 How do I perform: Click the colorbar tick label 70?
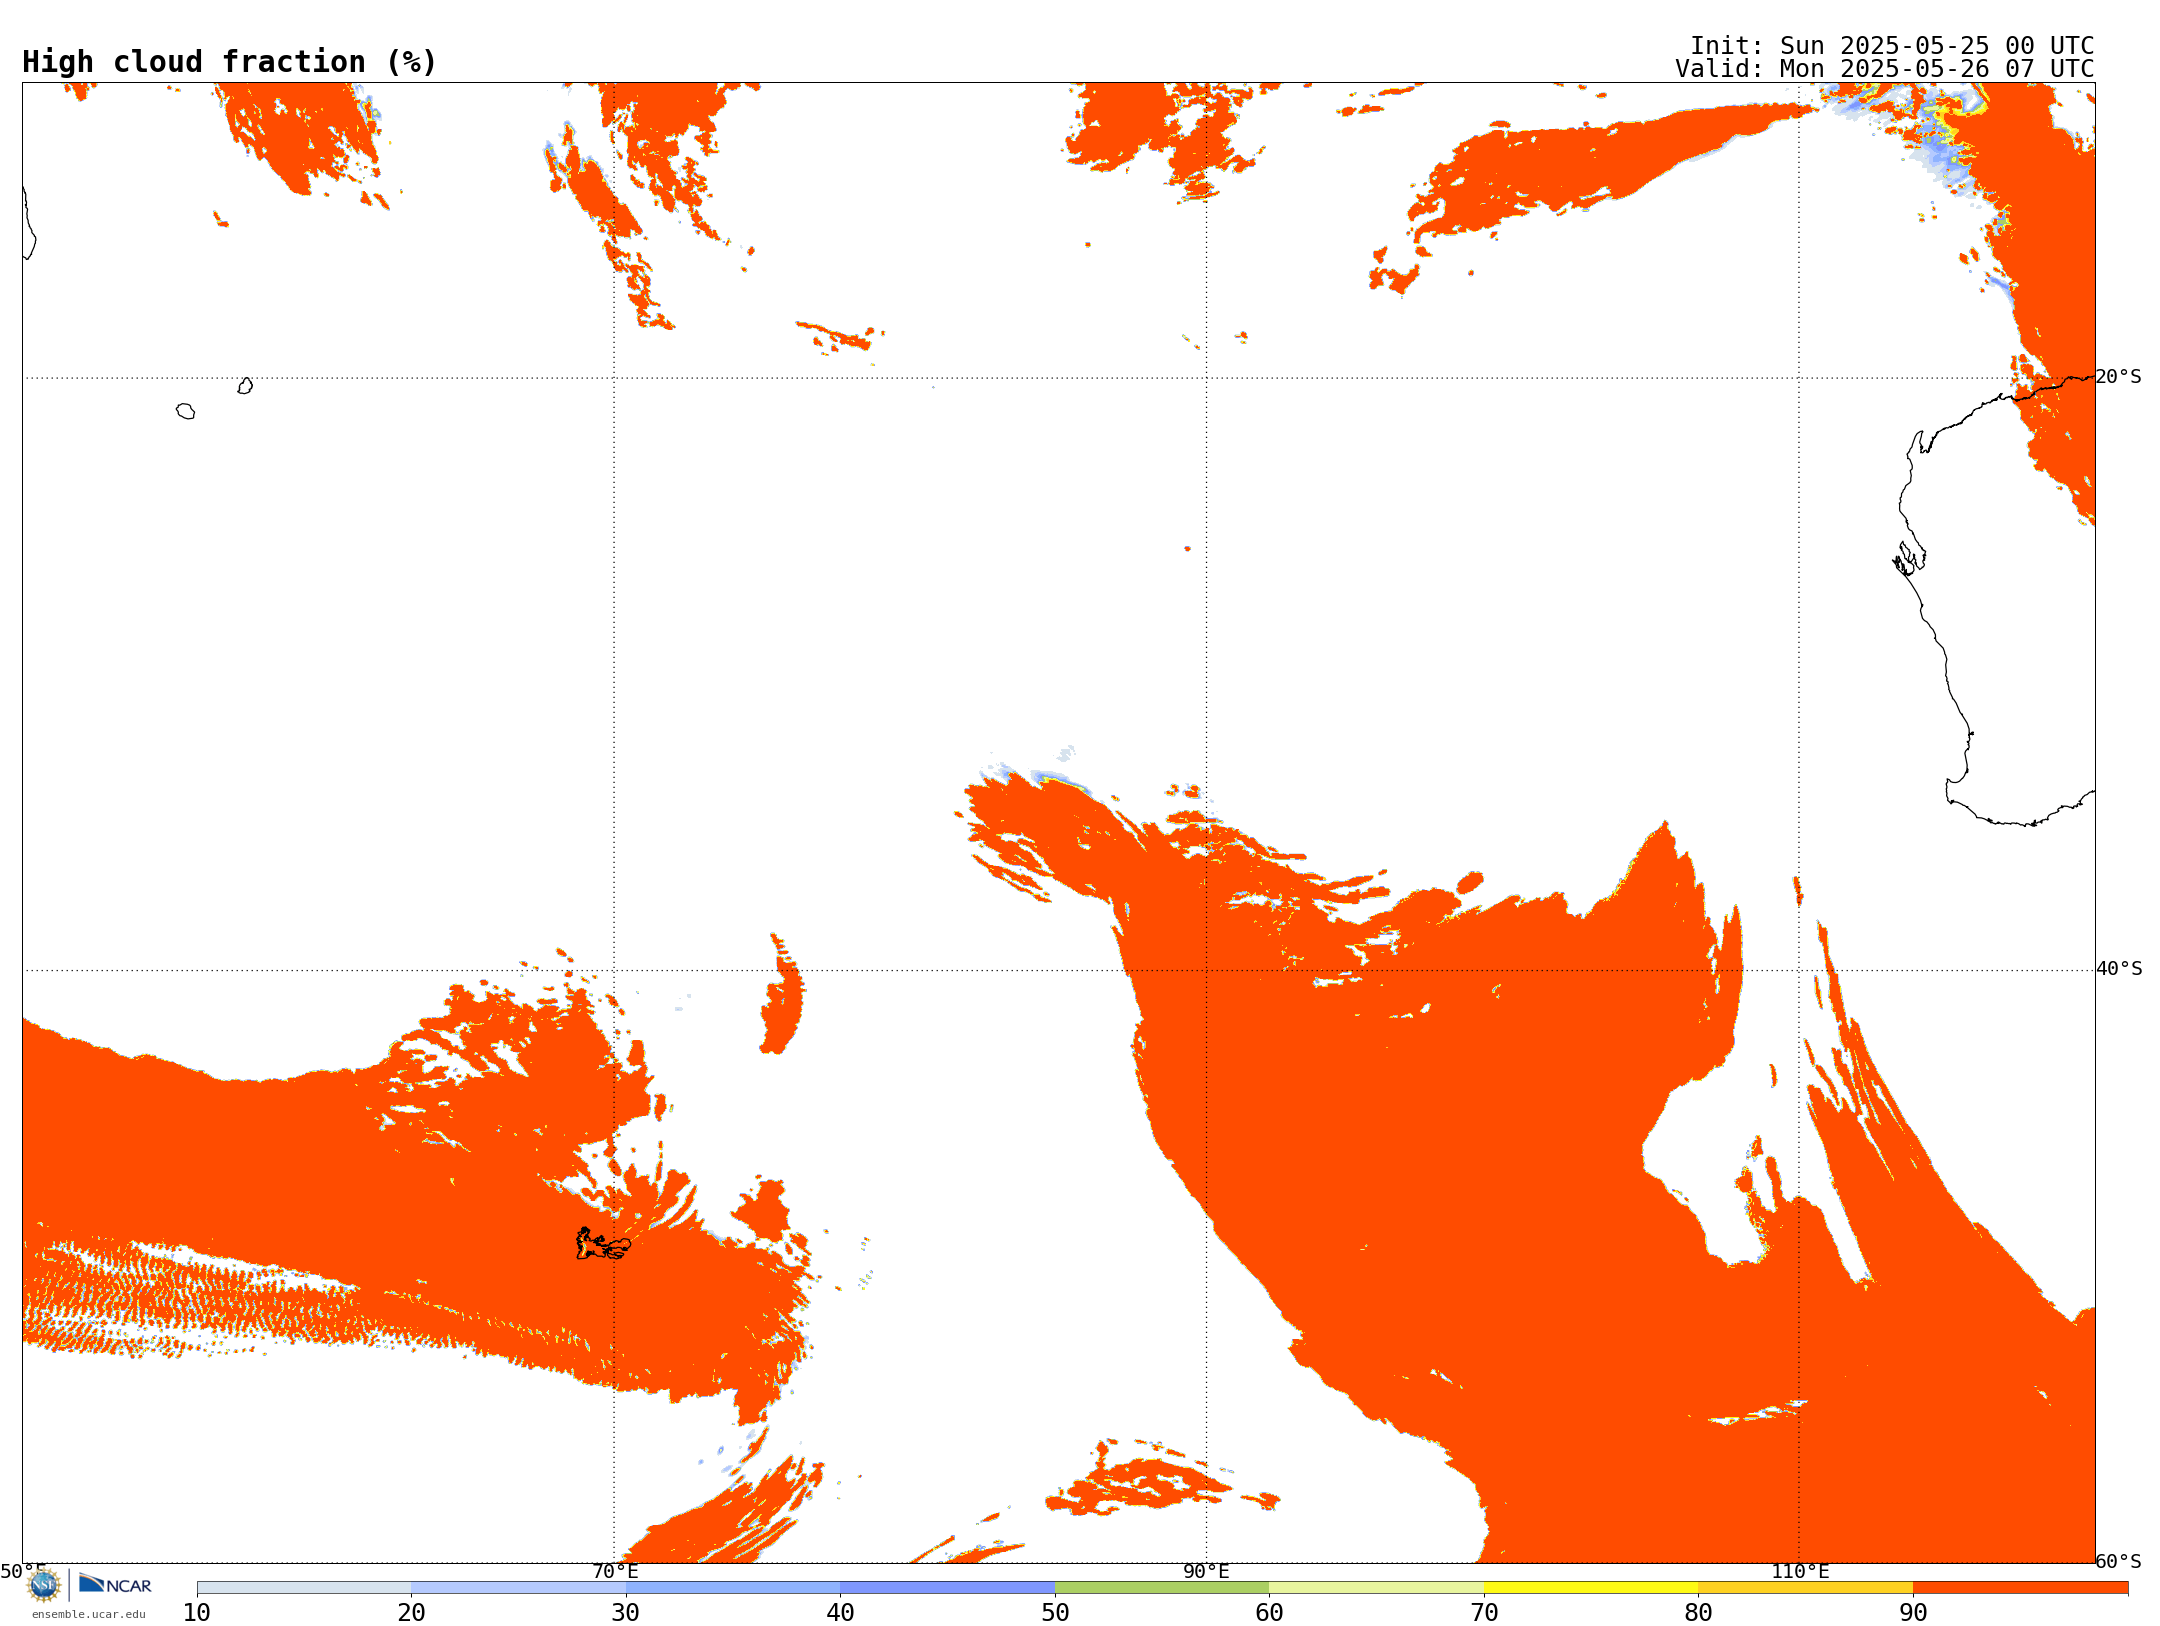pyautogui.click(x=1484, y=1613)
